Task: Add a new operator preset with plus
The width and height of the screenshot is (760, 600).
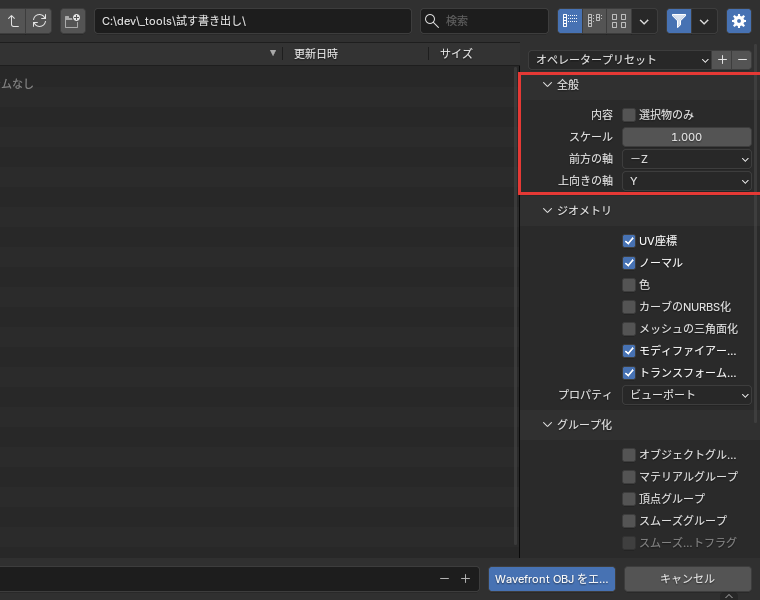Action: (x=722, y=60)
